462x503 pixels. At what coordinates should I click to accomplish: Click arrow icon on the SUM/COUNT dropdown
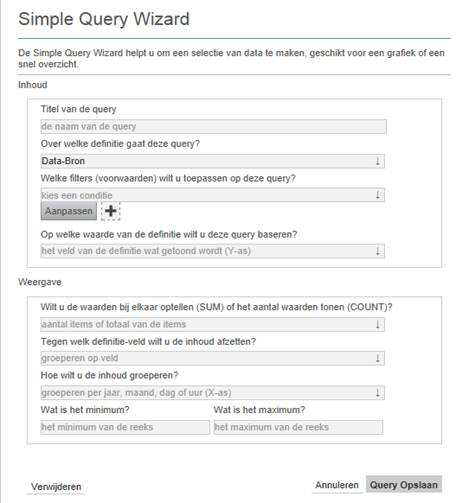(x=378, y=324)
